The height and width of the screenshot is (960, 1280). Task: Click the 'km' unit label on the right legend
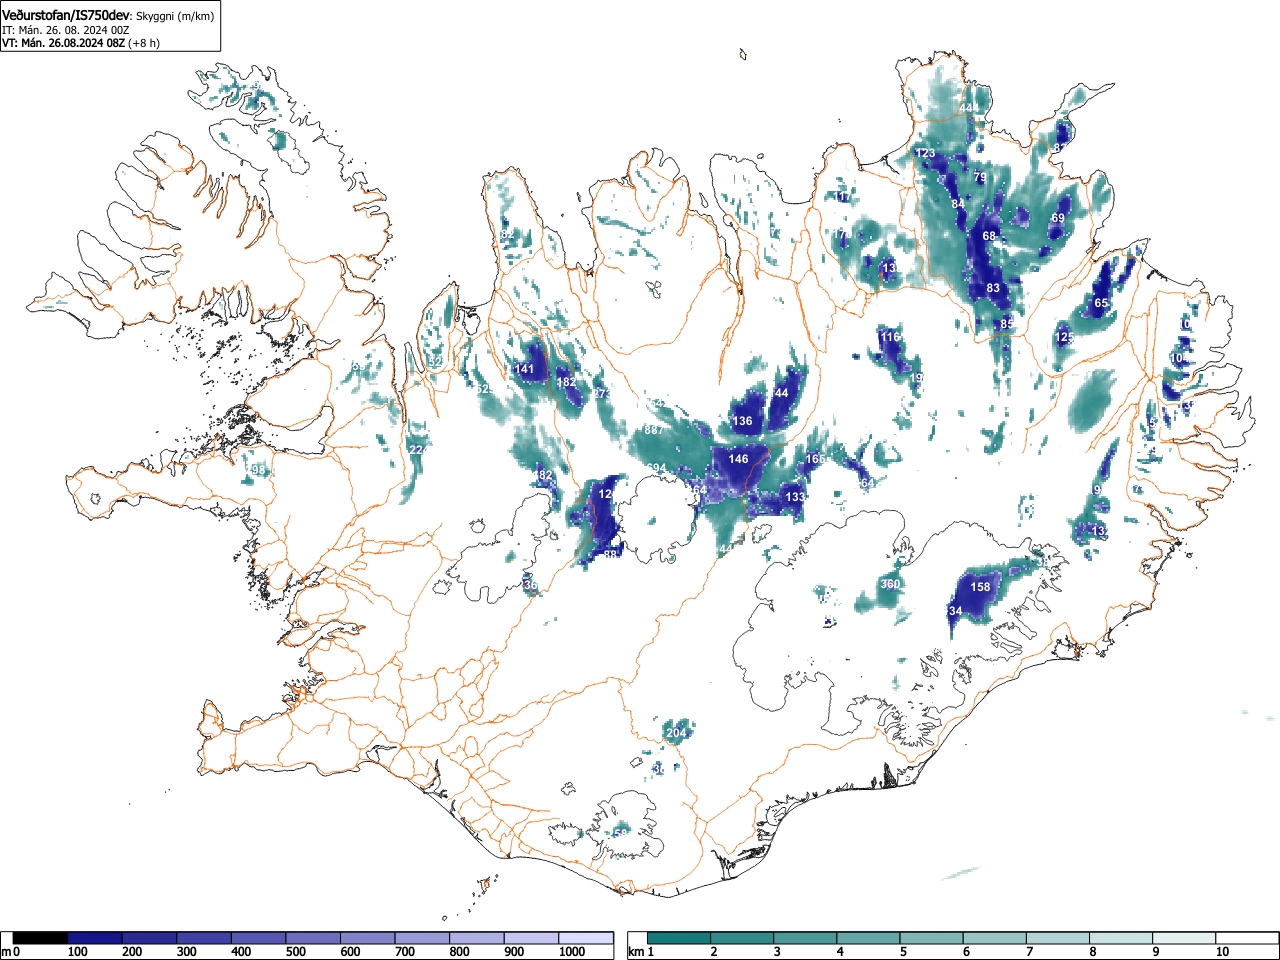pos(635,952)
